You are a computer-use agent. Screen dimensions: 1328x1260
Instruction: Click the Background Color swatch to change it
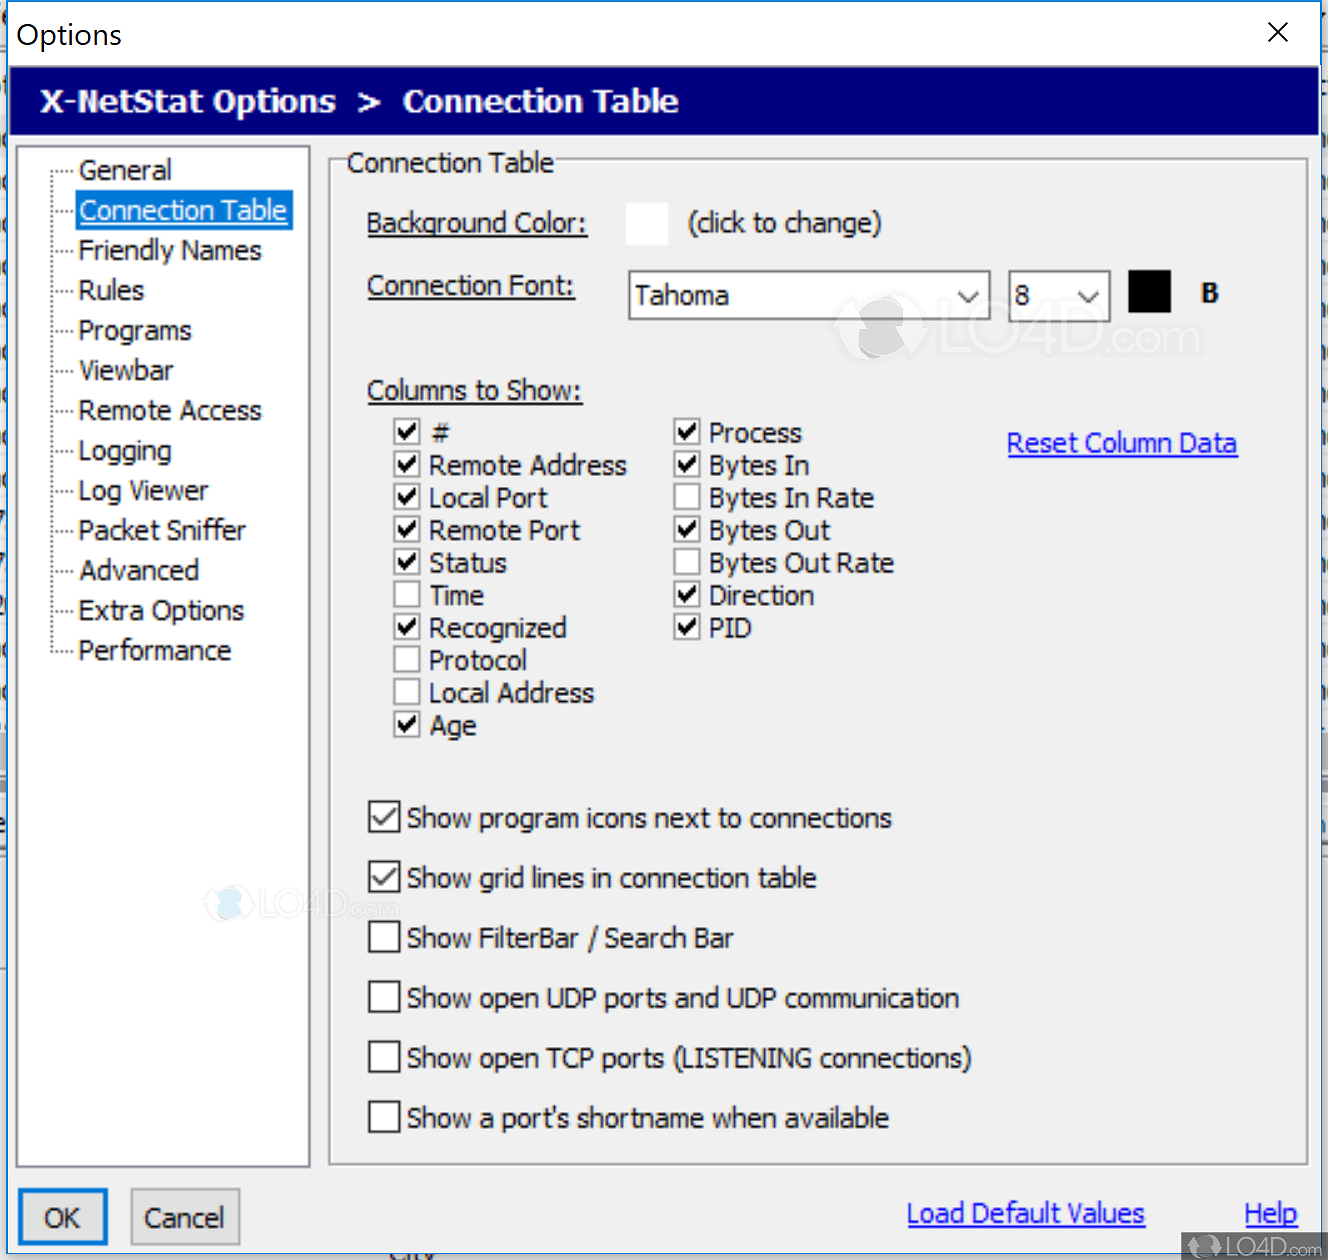pos(646,223)
